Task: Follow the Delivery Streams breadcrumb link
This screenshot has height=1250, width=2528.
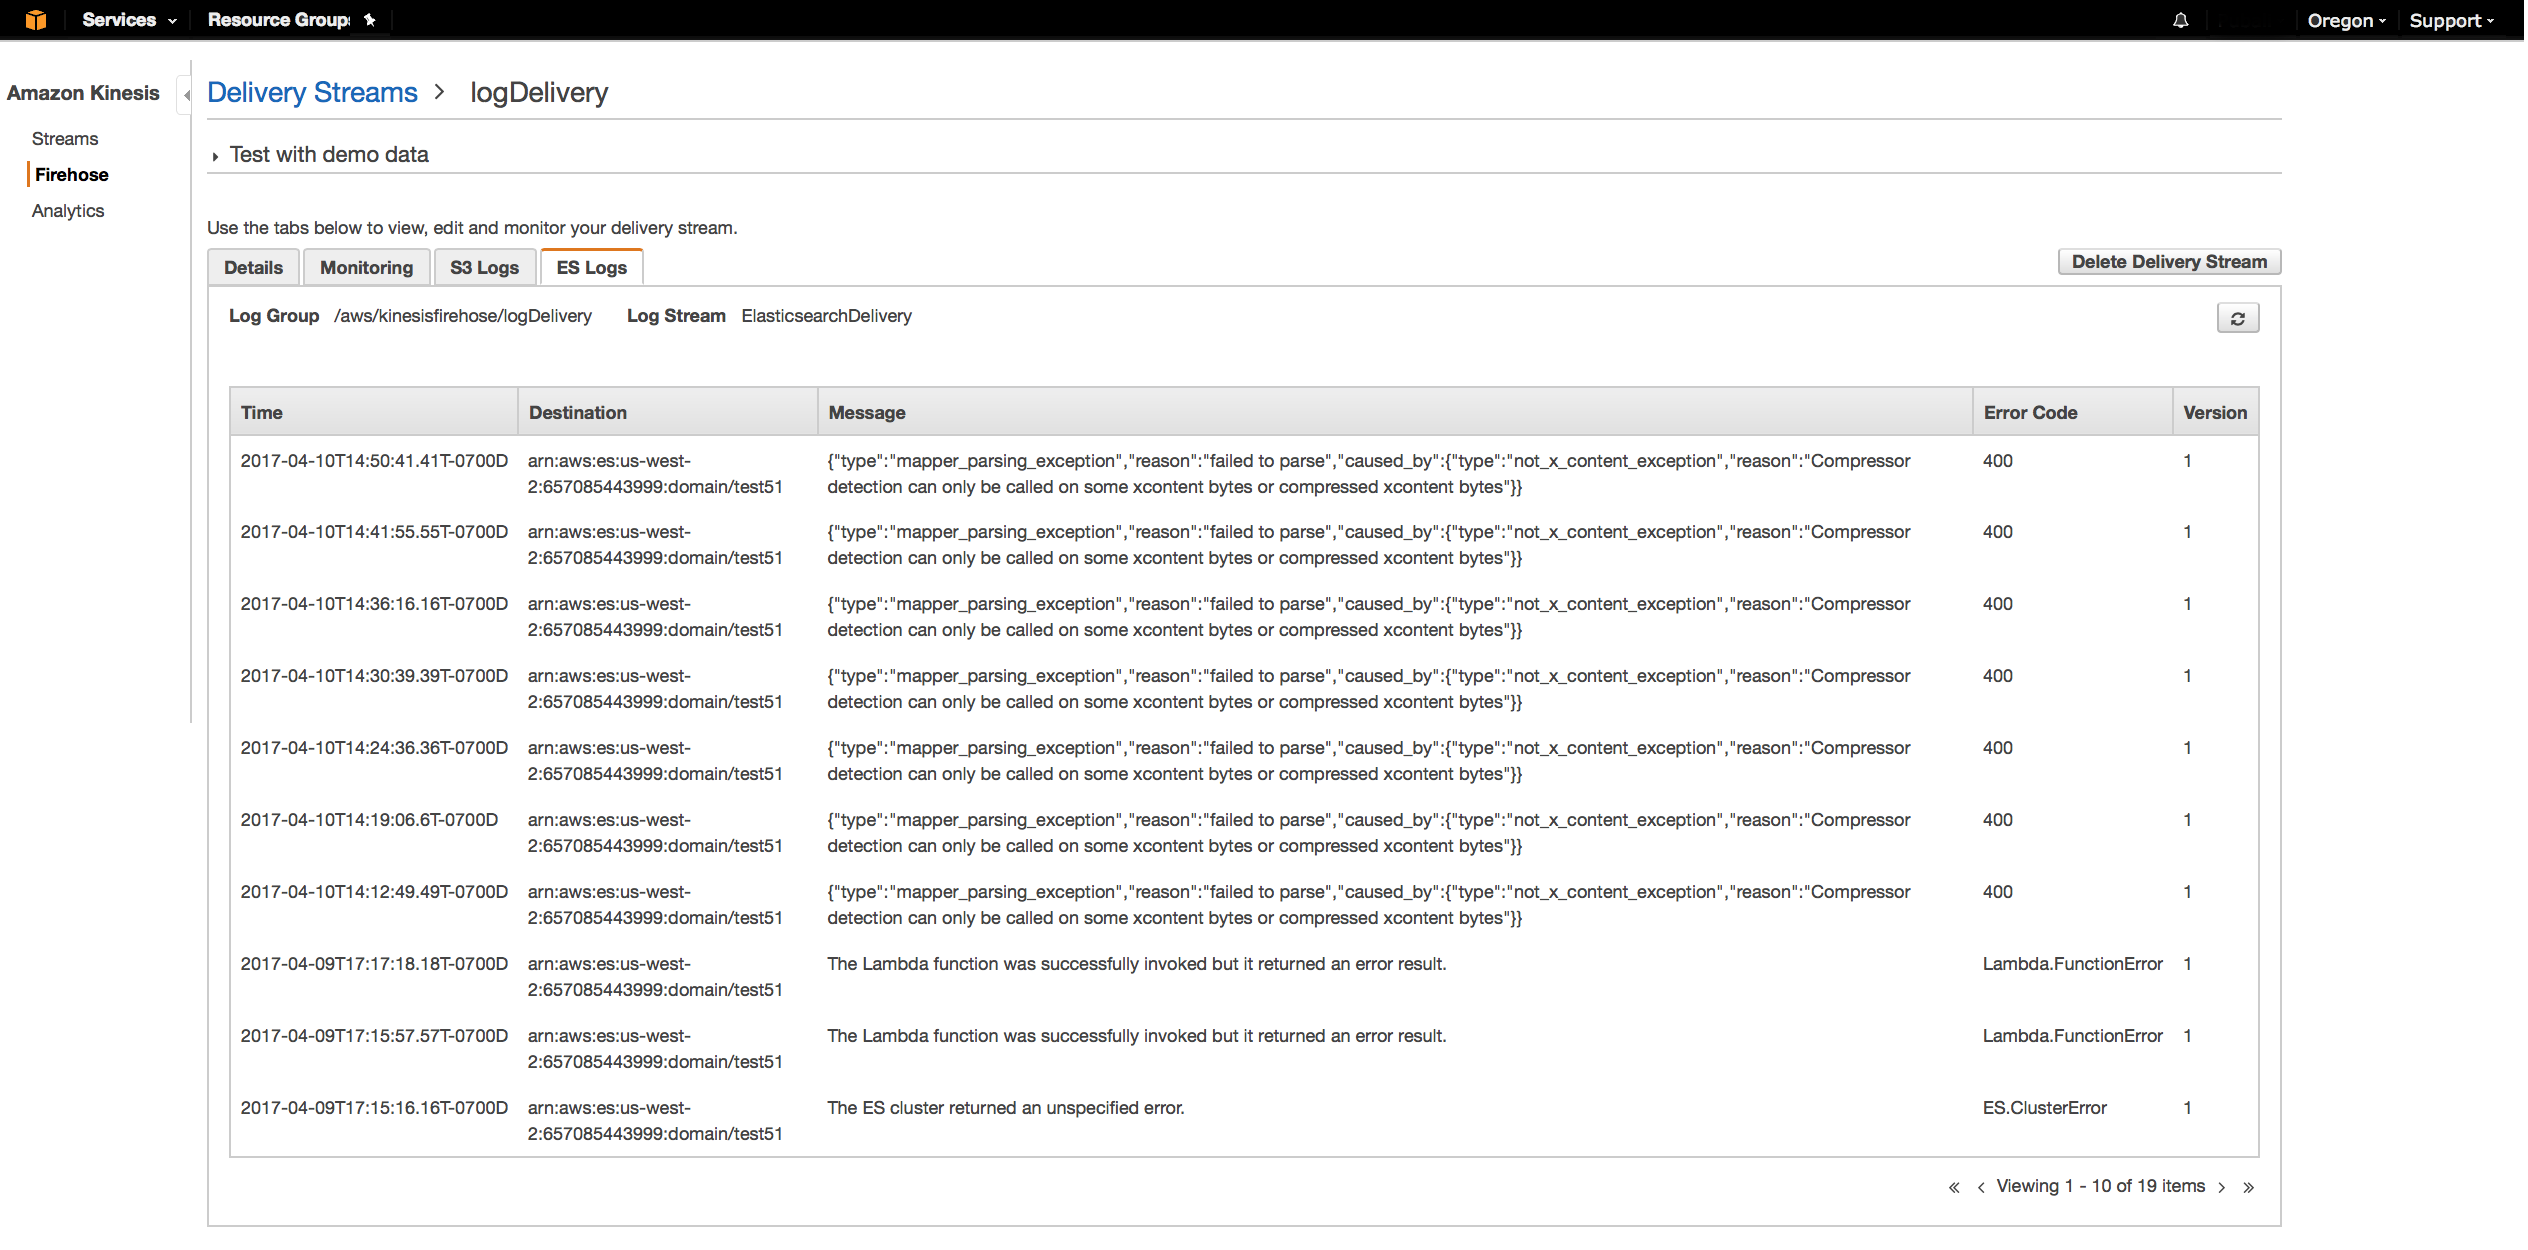Action: point(312,93)
